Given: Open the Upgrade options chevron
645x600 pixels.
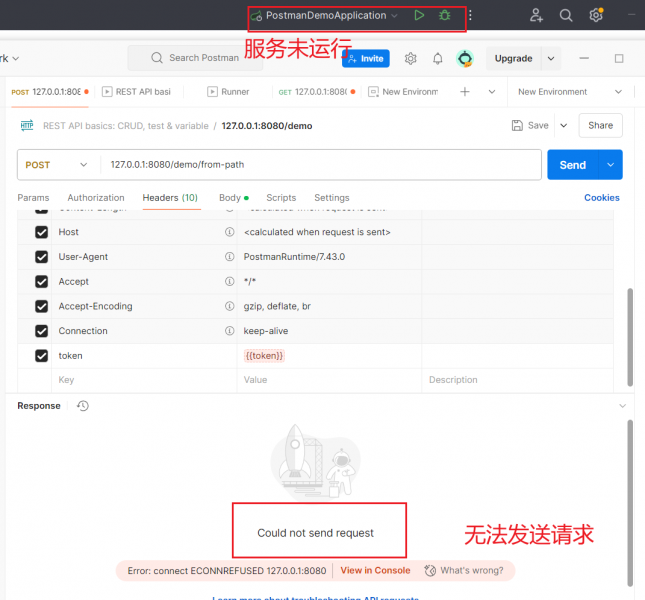Looking at the screenshot, I should (551, 59).
